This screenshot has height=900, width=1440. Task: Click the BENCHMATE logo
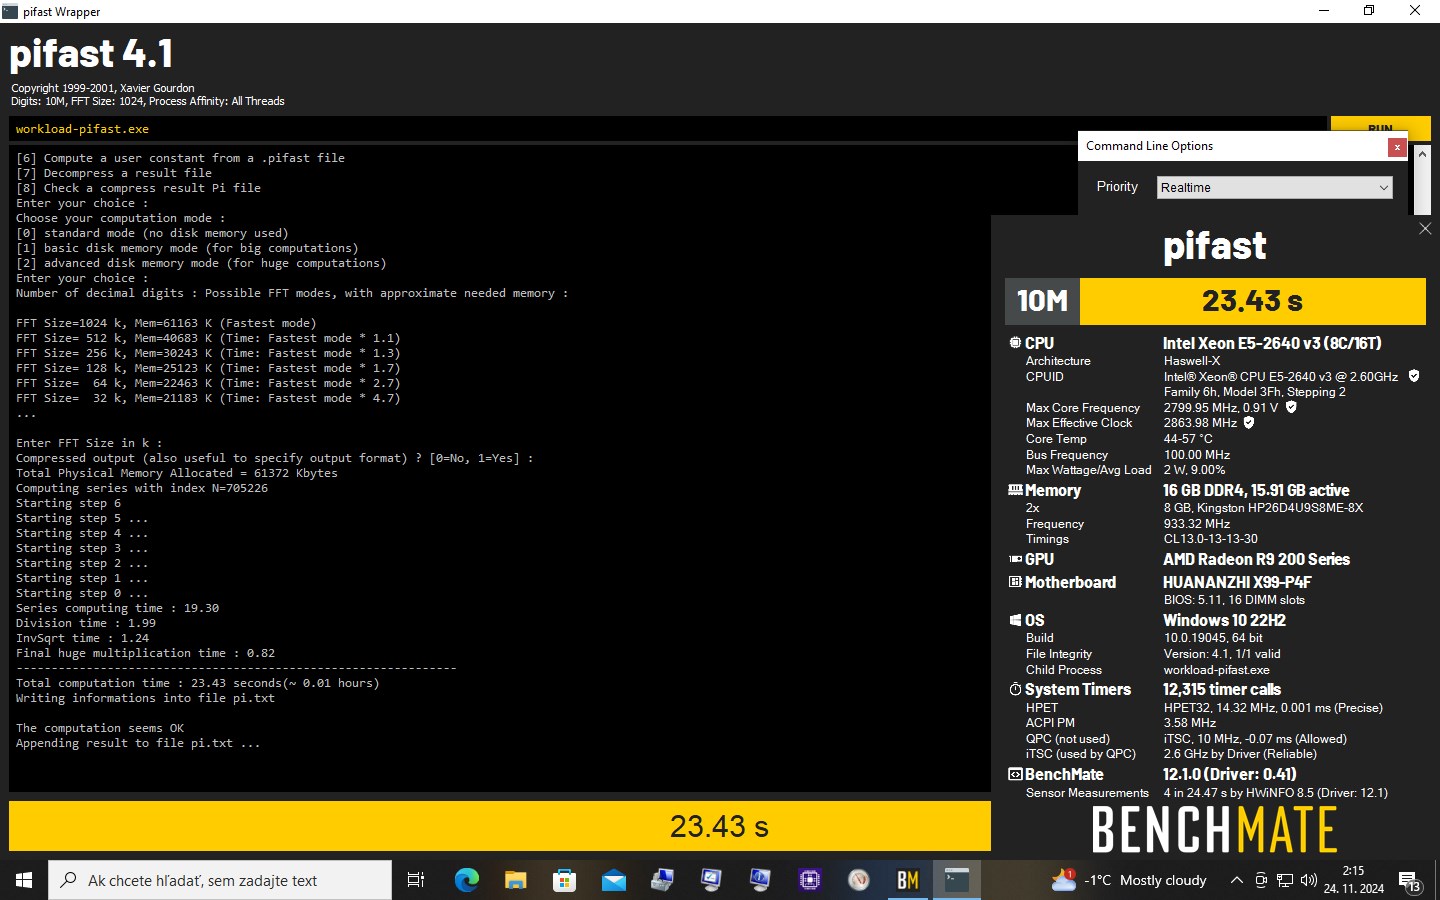point(1215,830)
